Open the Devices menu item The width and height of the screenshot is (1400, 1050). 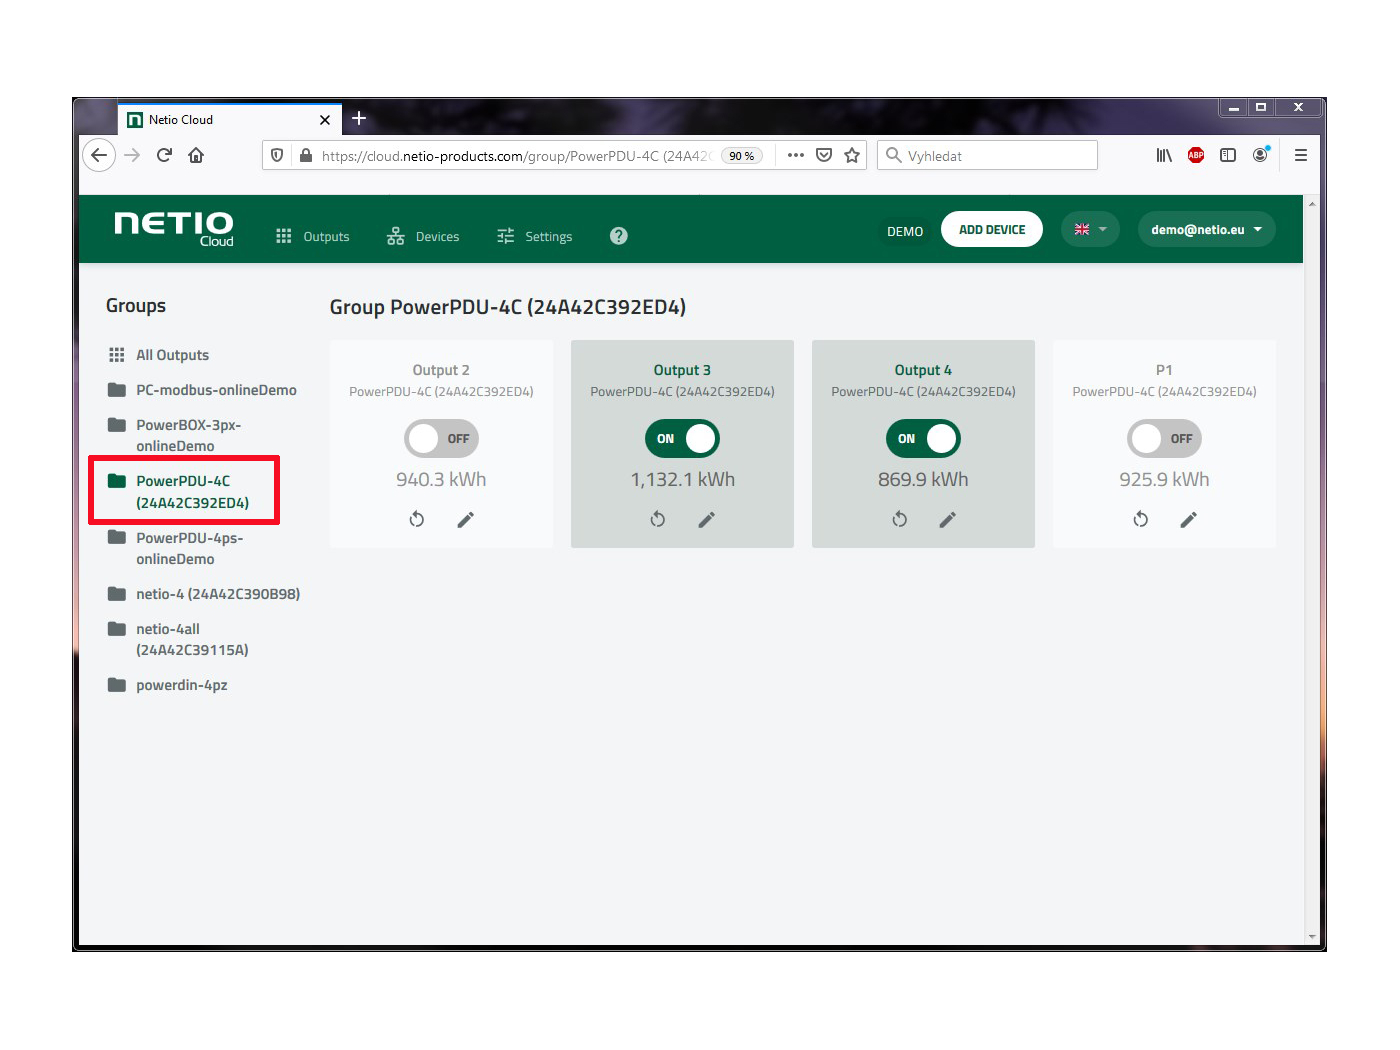tap(423, 236)
